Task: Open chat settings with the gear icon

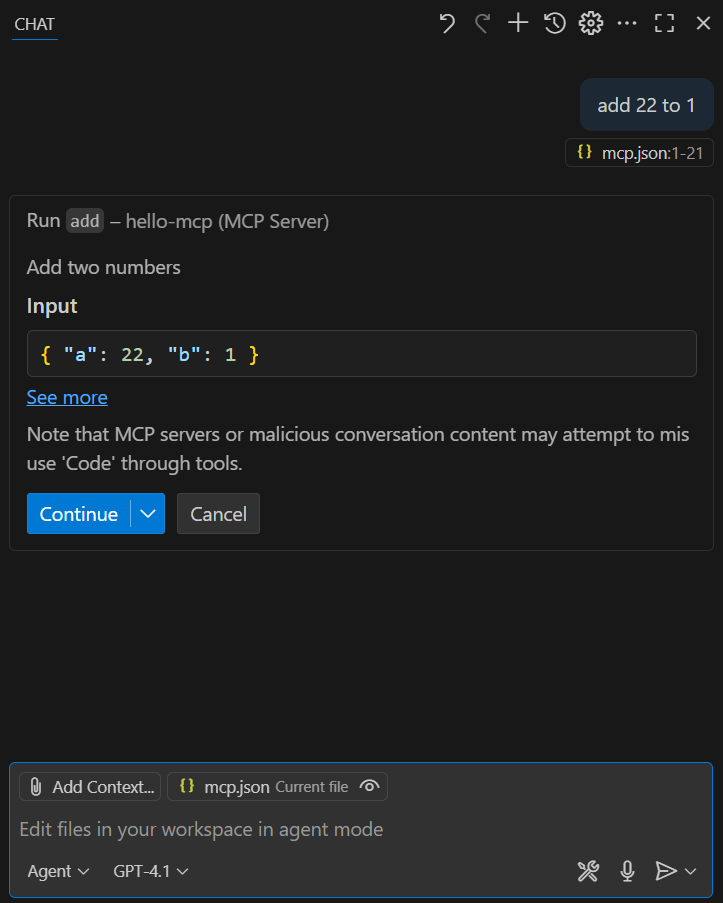Action: [590, 22]
